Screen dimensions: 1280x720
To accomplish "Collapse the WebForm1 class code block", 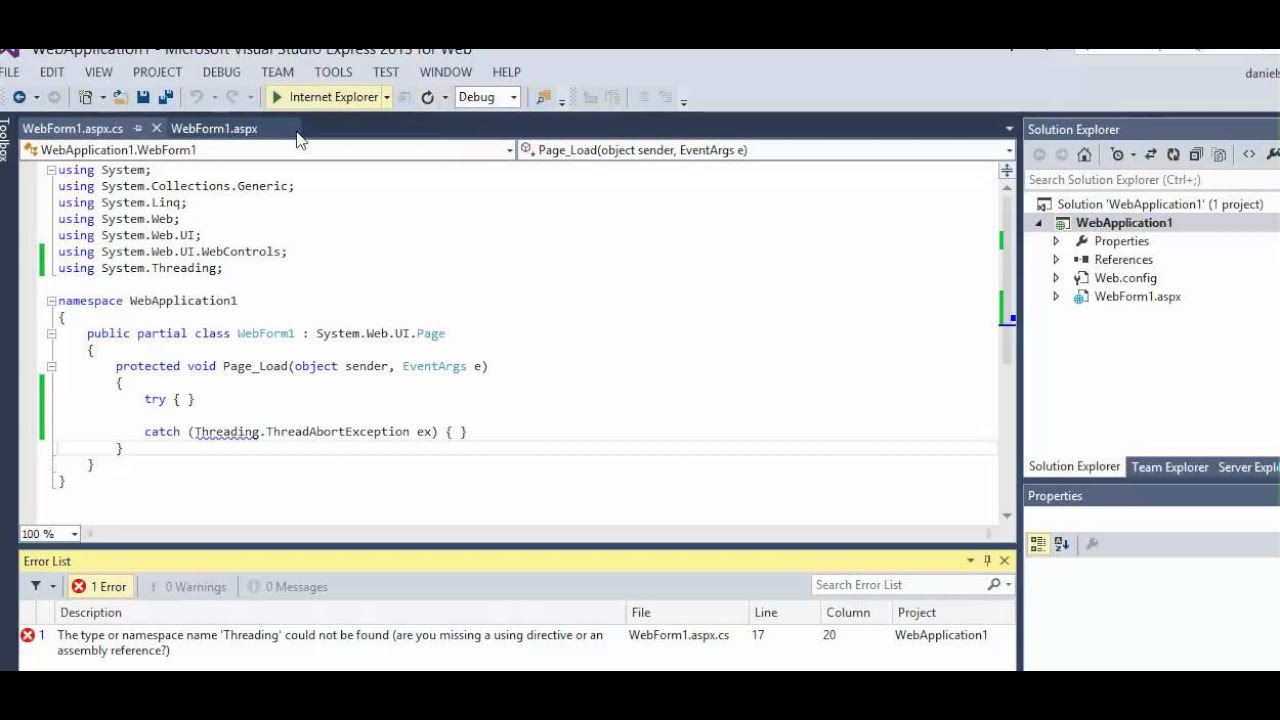I will (51, 334).
